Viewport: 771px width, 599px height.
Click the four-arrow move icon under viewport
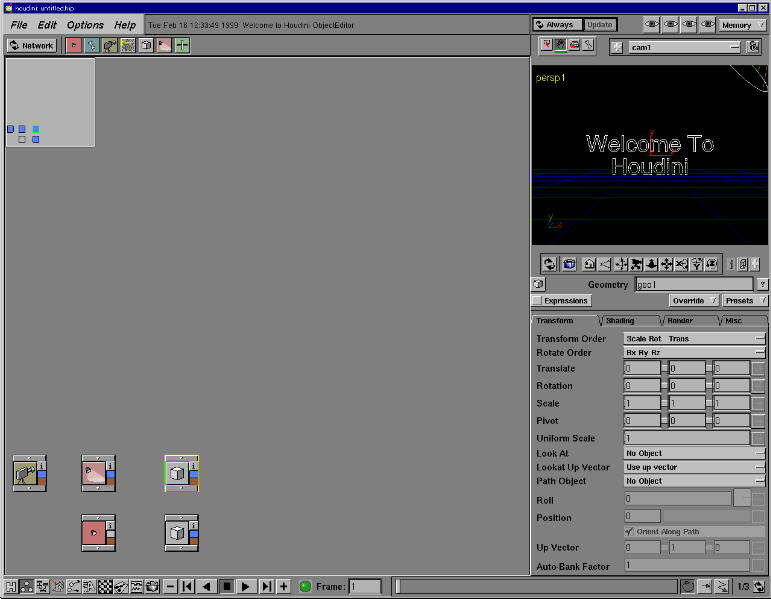click(667, 265)
